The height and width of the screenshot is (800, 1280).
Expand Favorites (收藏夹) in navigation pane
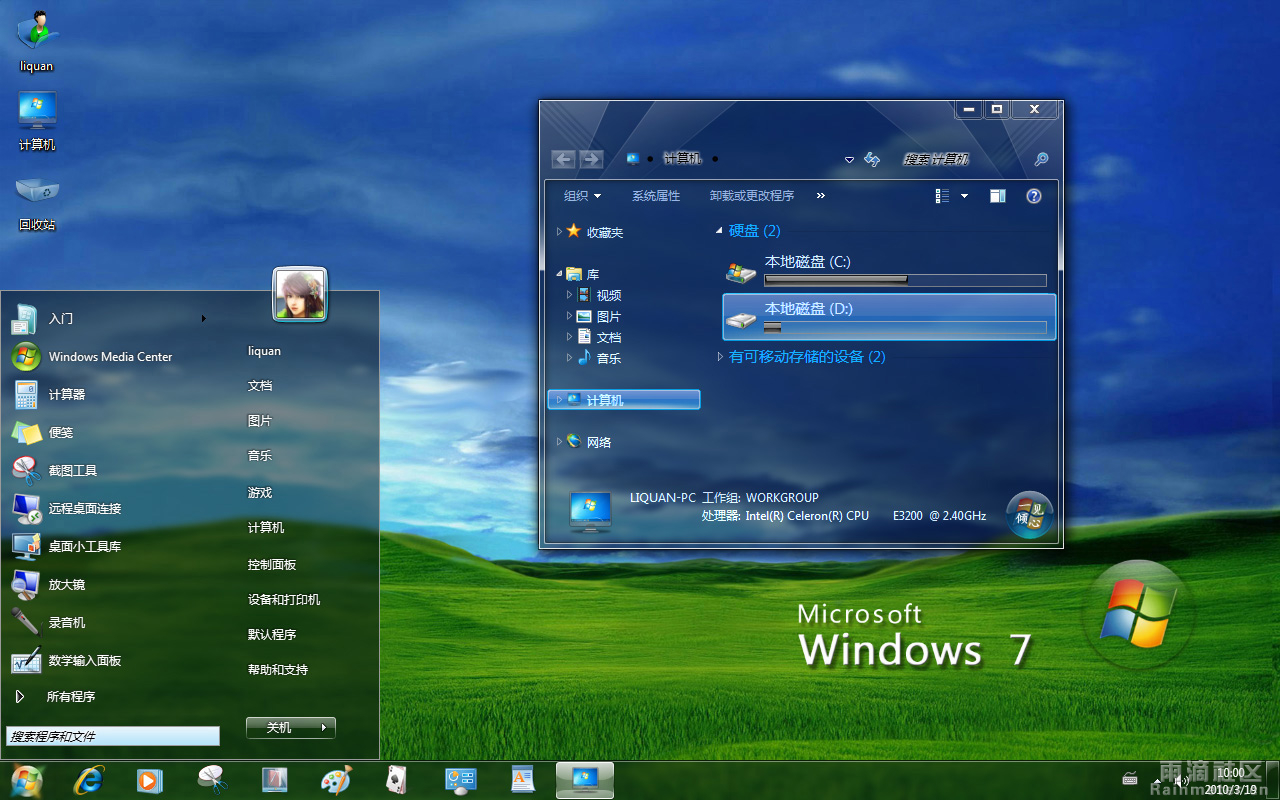pyautogui.click(x=559, y=231)
